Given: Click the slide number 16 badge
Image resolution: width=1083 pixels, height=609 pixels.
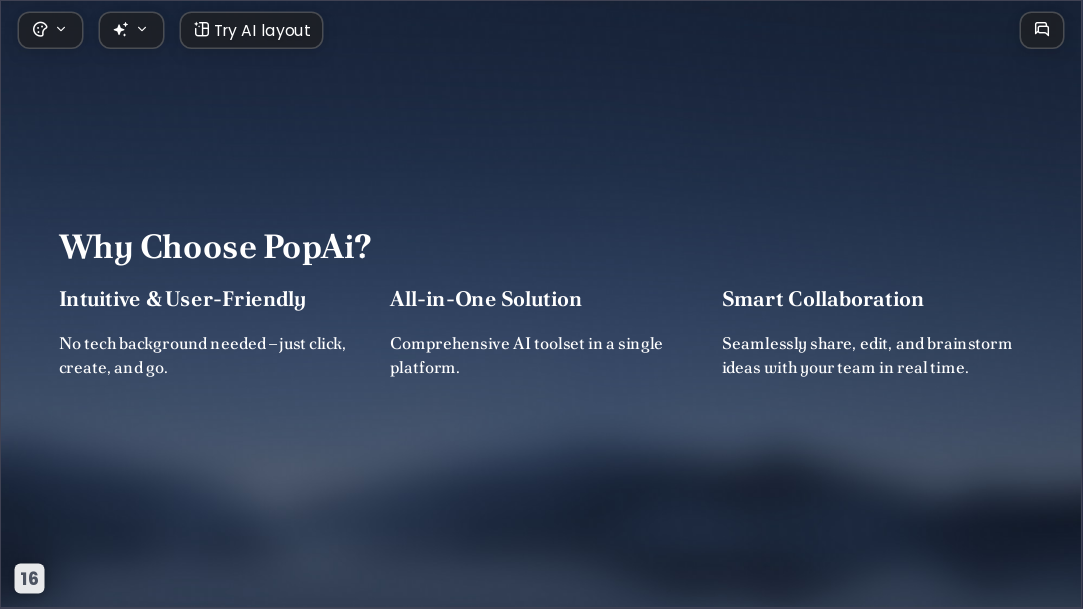Looking at the screenshot, I should pyautogui.click(x=29, y=578).
